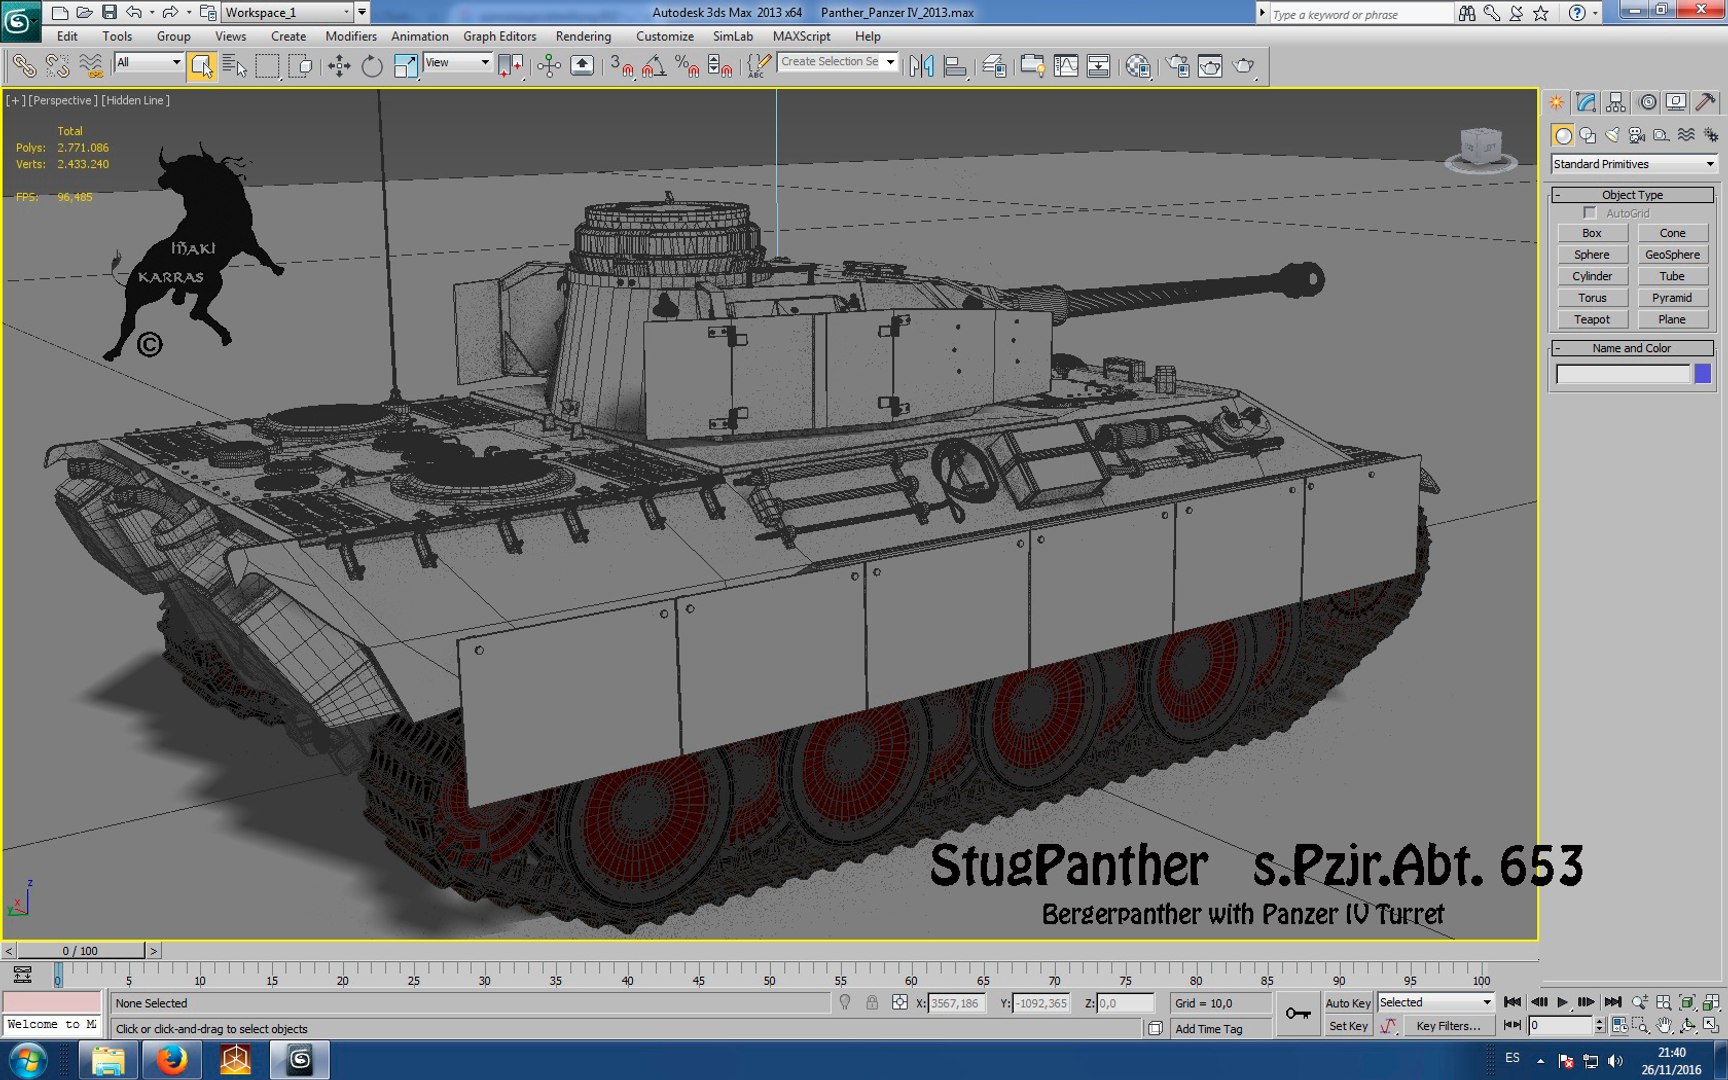Collapse the Name and Color rollout
This screenshot has height=1080, width=1728.
[x=1632, y=348]
